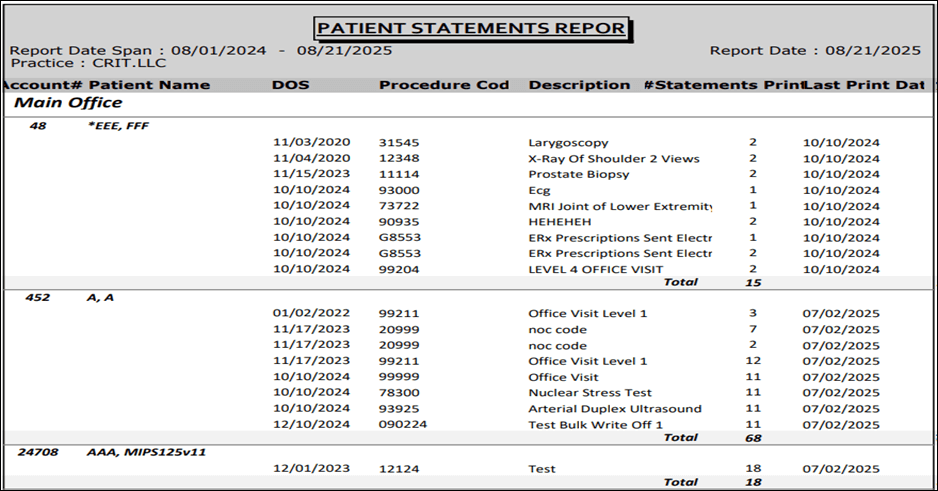Click Arterial Duplex Ultrasound description
Viewport: 938px width, 491px height.
click(614, 409)
